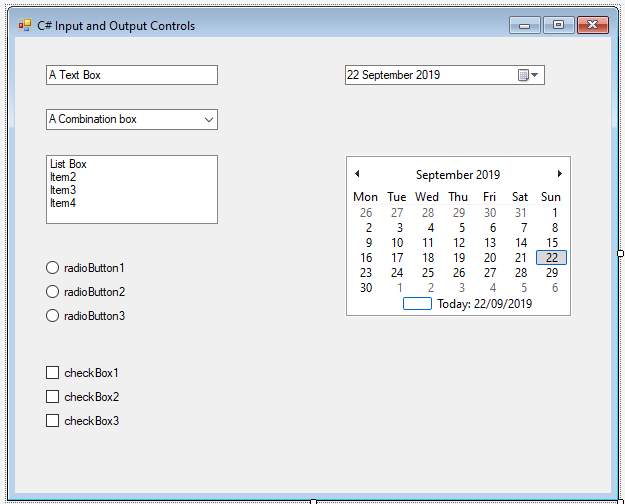625x504 pixels.
Task: Maximize the form window
Action: (558, 25)
